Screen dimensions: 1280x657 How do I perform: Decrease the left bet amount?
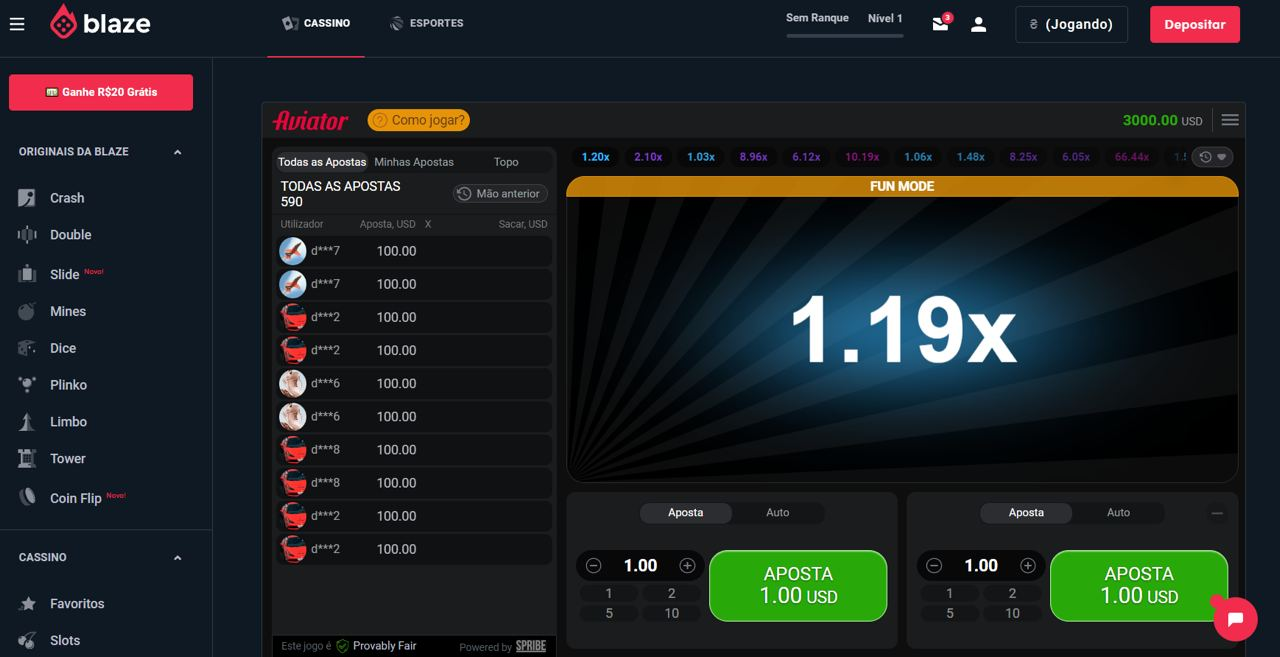pyautogui.click(x=594, y=566)
